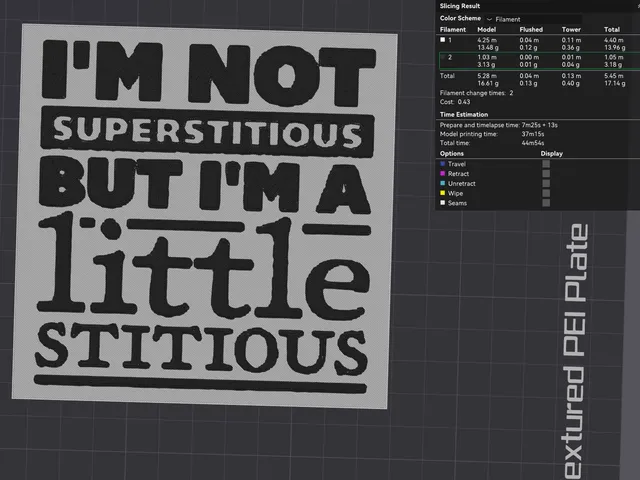Click 'Filament change times: 2' text

coord(476,93)
